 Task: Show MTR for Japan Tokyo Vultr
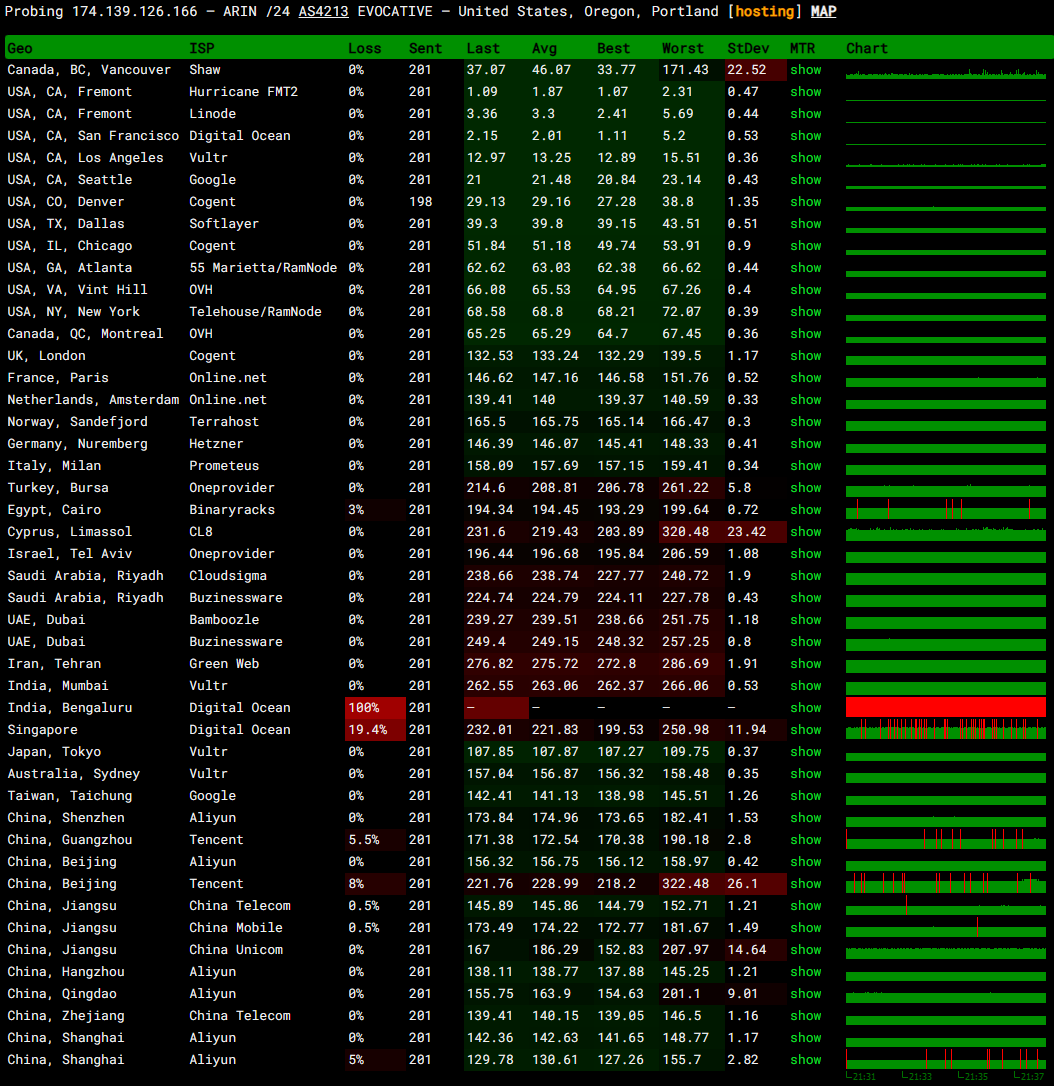[806, 752]
